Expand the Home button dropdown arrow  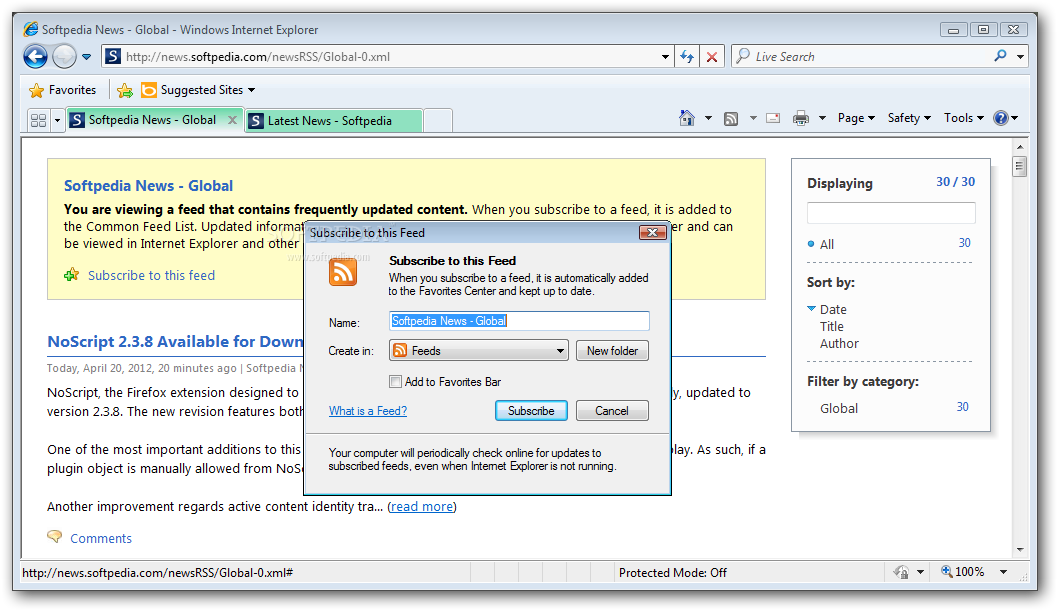coord(708,119)
